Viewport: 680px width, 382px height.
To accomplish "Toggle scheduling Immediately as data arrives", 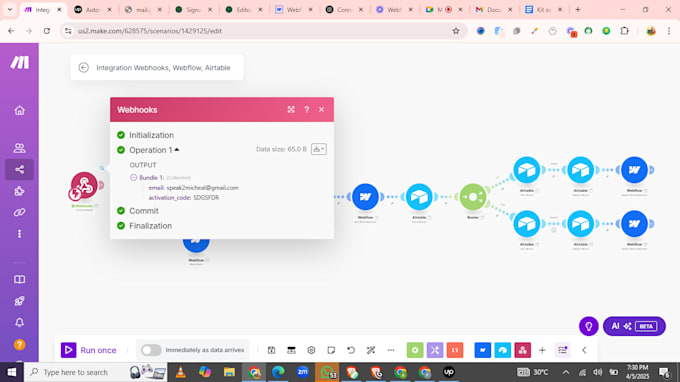I will pos(151,350).
